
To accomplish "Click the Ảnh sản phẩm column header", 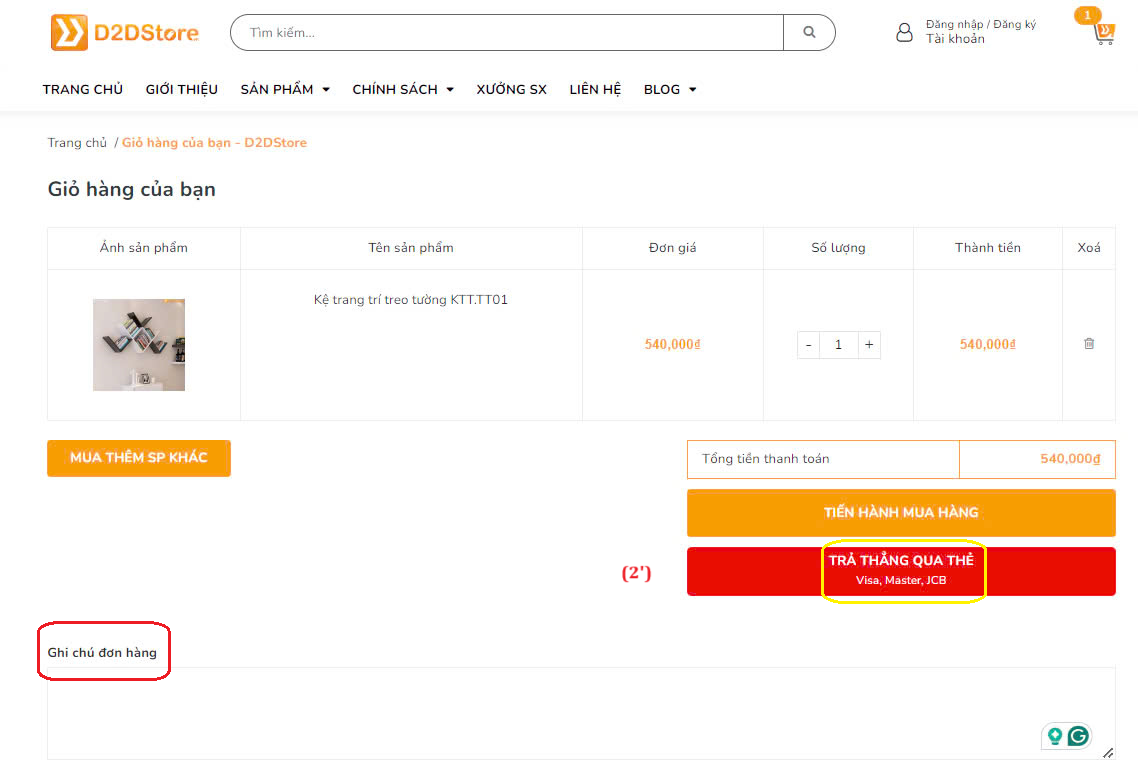I will 144,248.
